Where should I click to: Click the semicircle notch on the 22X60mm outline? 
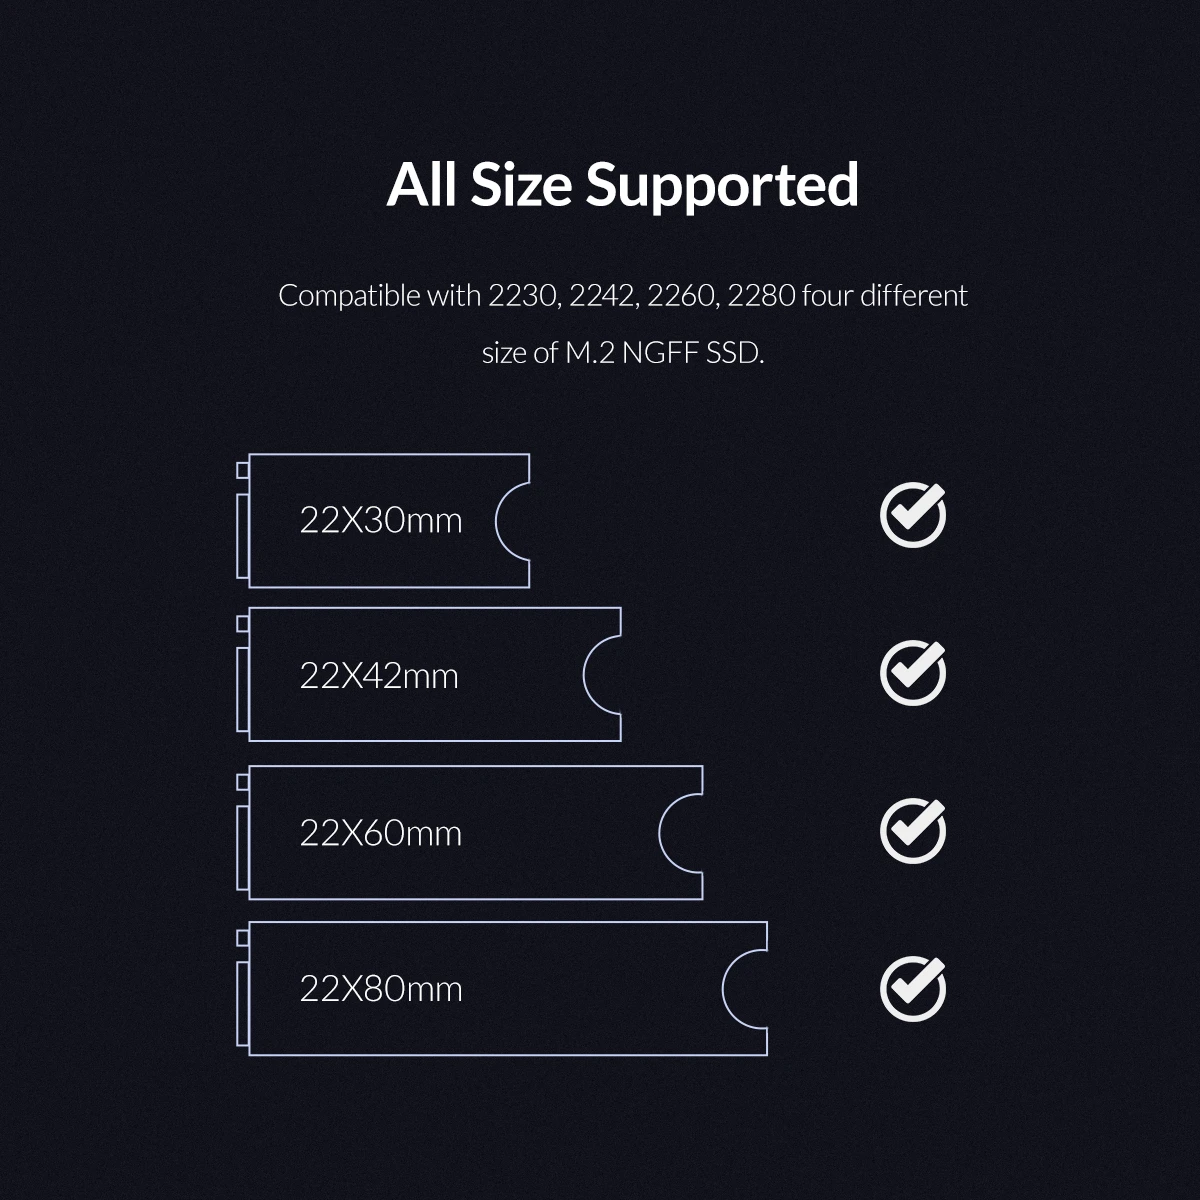tap(681, 832)
